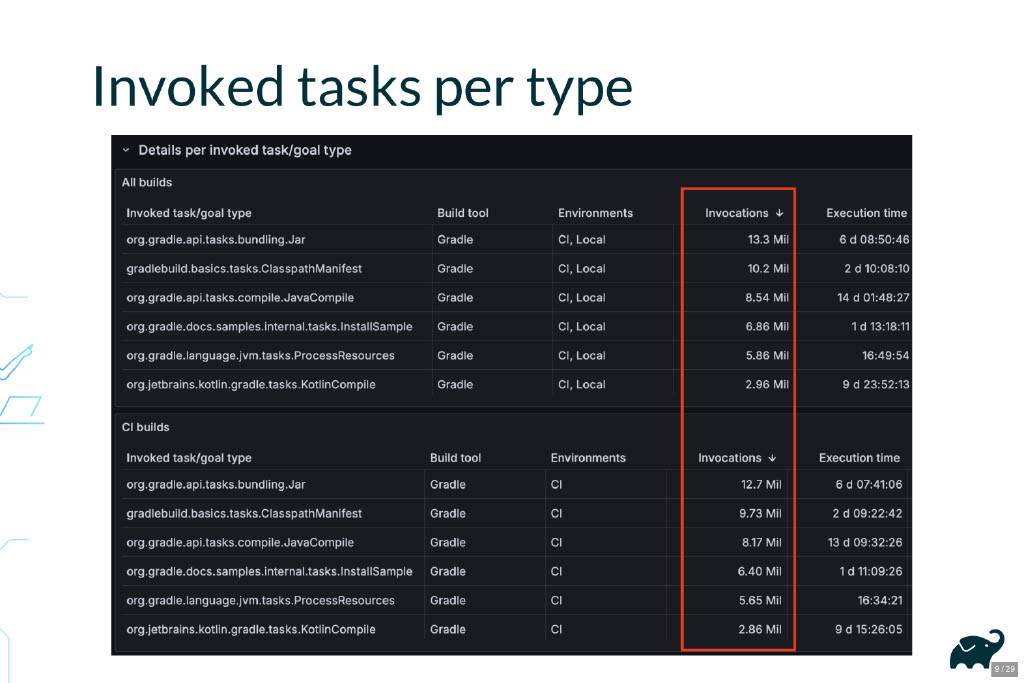Sort CI builds by Execution time header
Image resolution: width=1024 pixels, height=683 pixels.
click(x=859, y=458)
